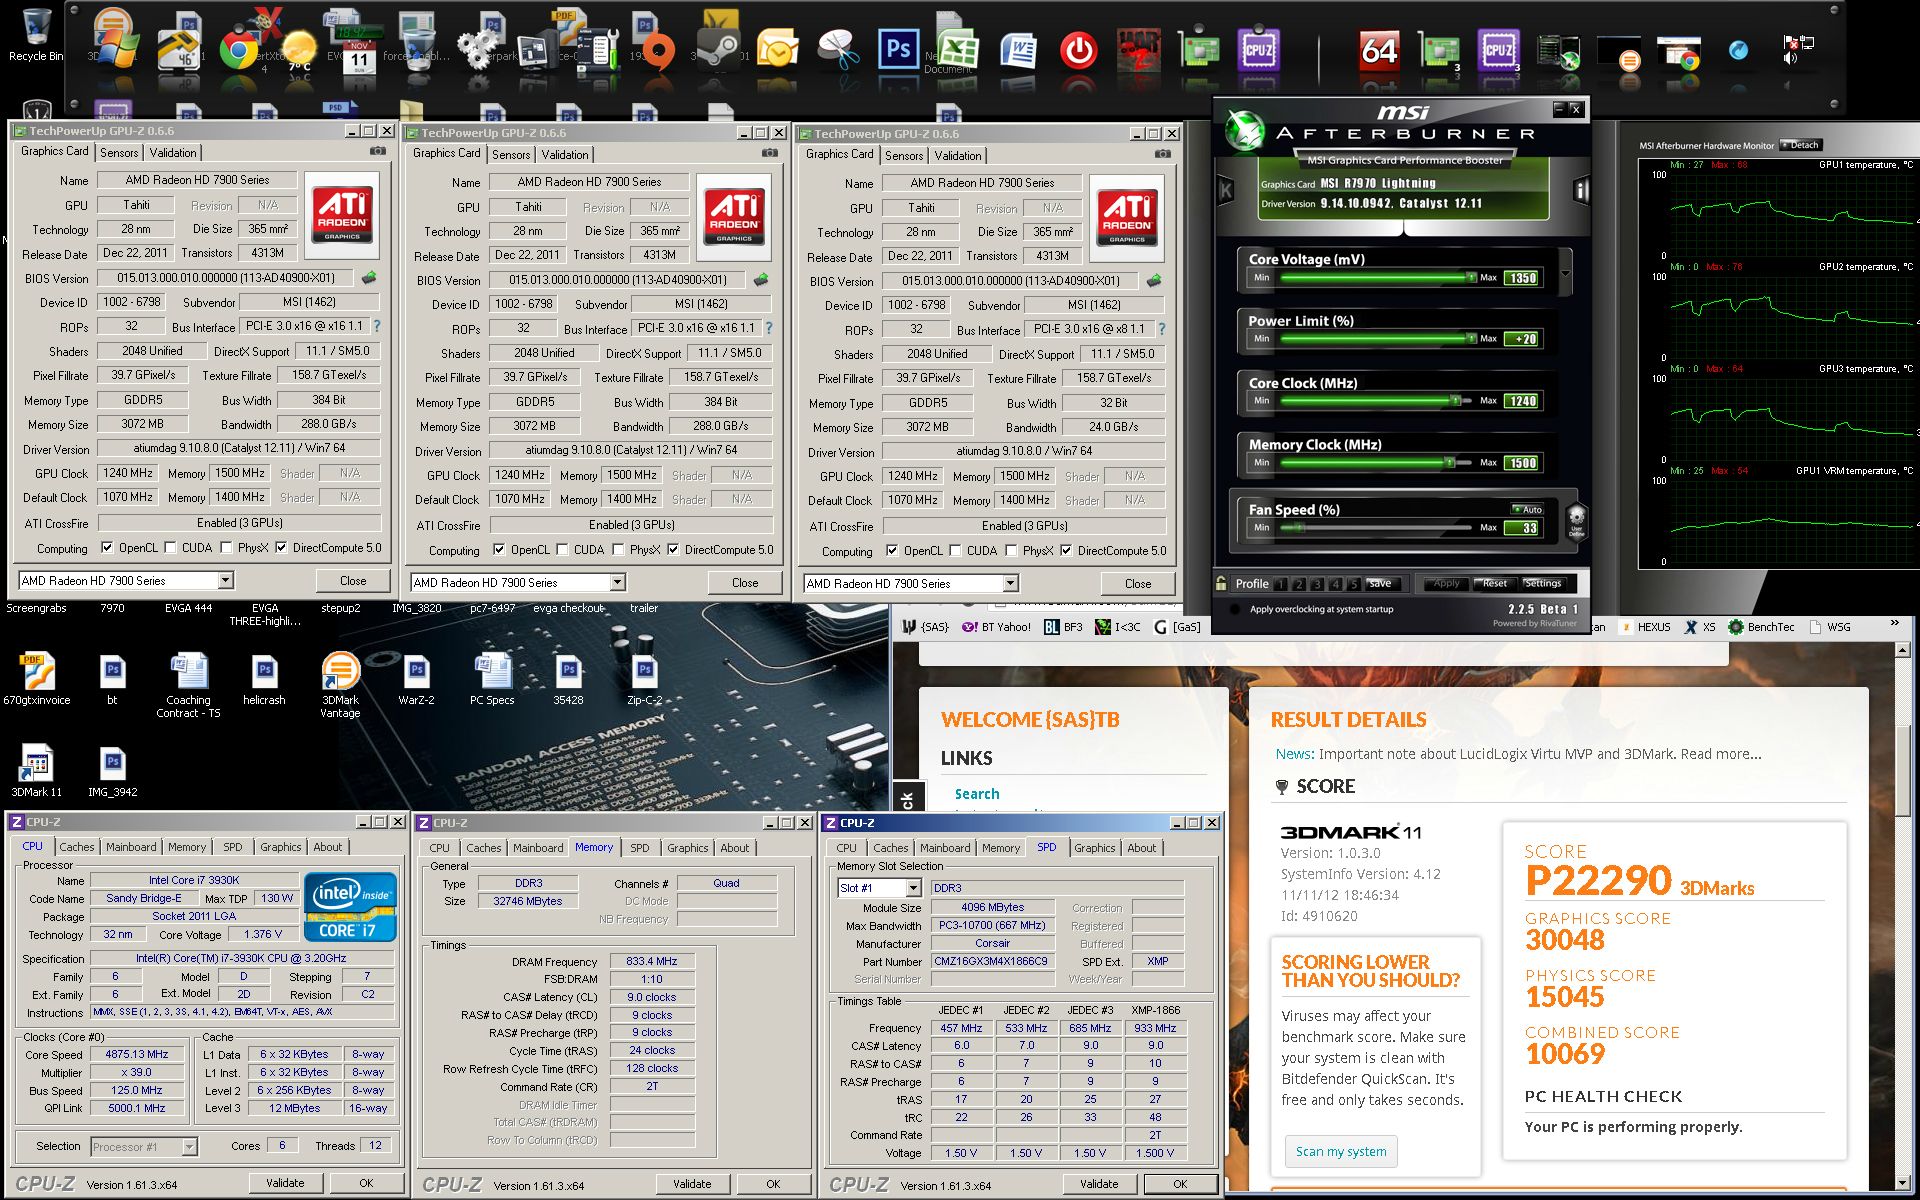Open the Search link under LINKS

[977, 793]
